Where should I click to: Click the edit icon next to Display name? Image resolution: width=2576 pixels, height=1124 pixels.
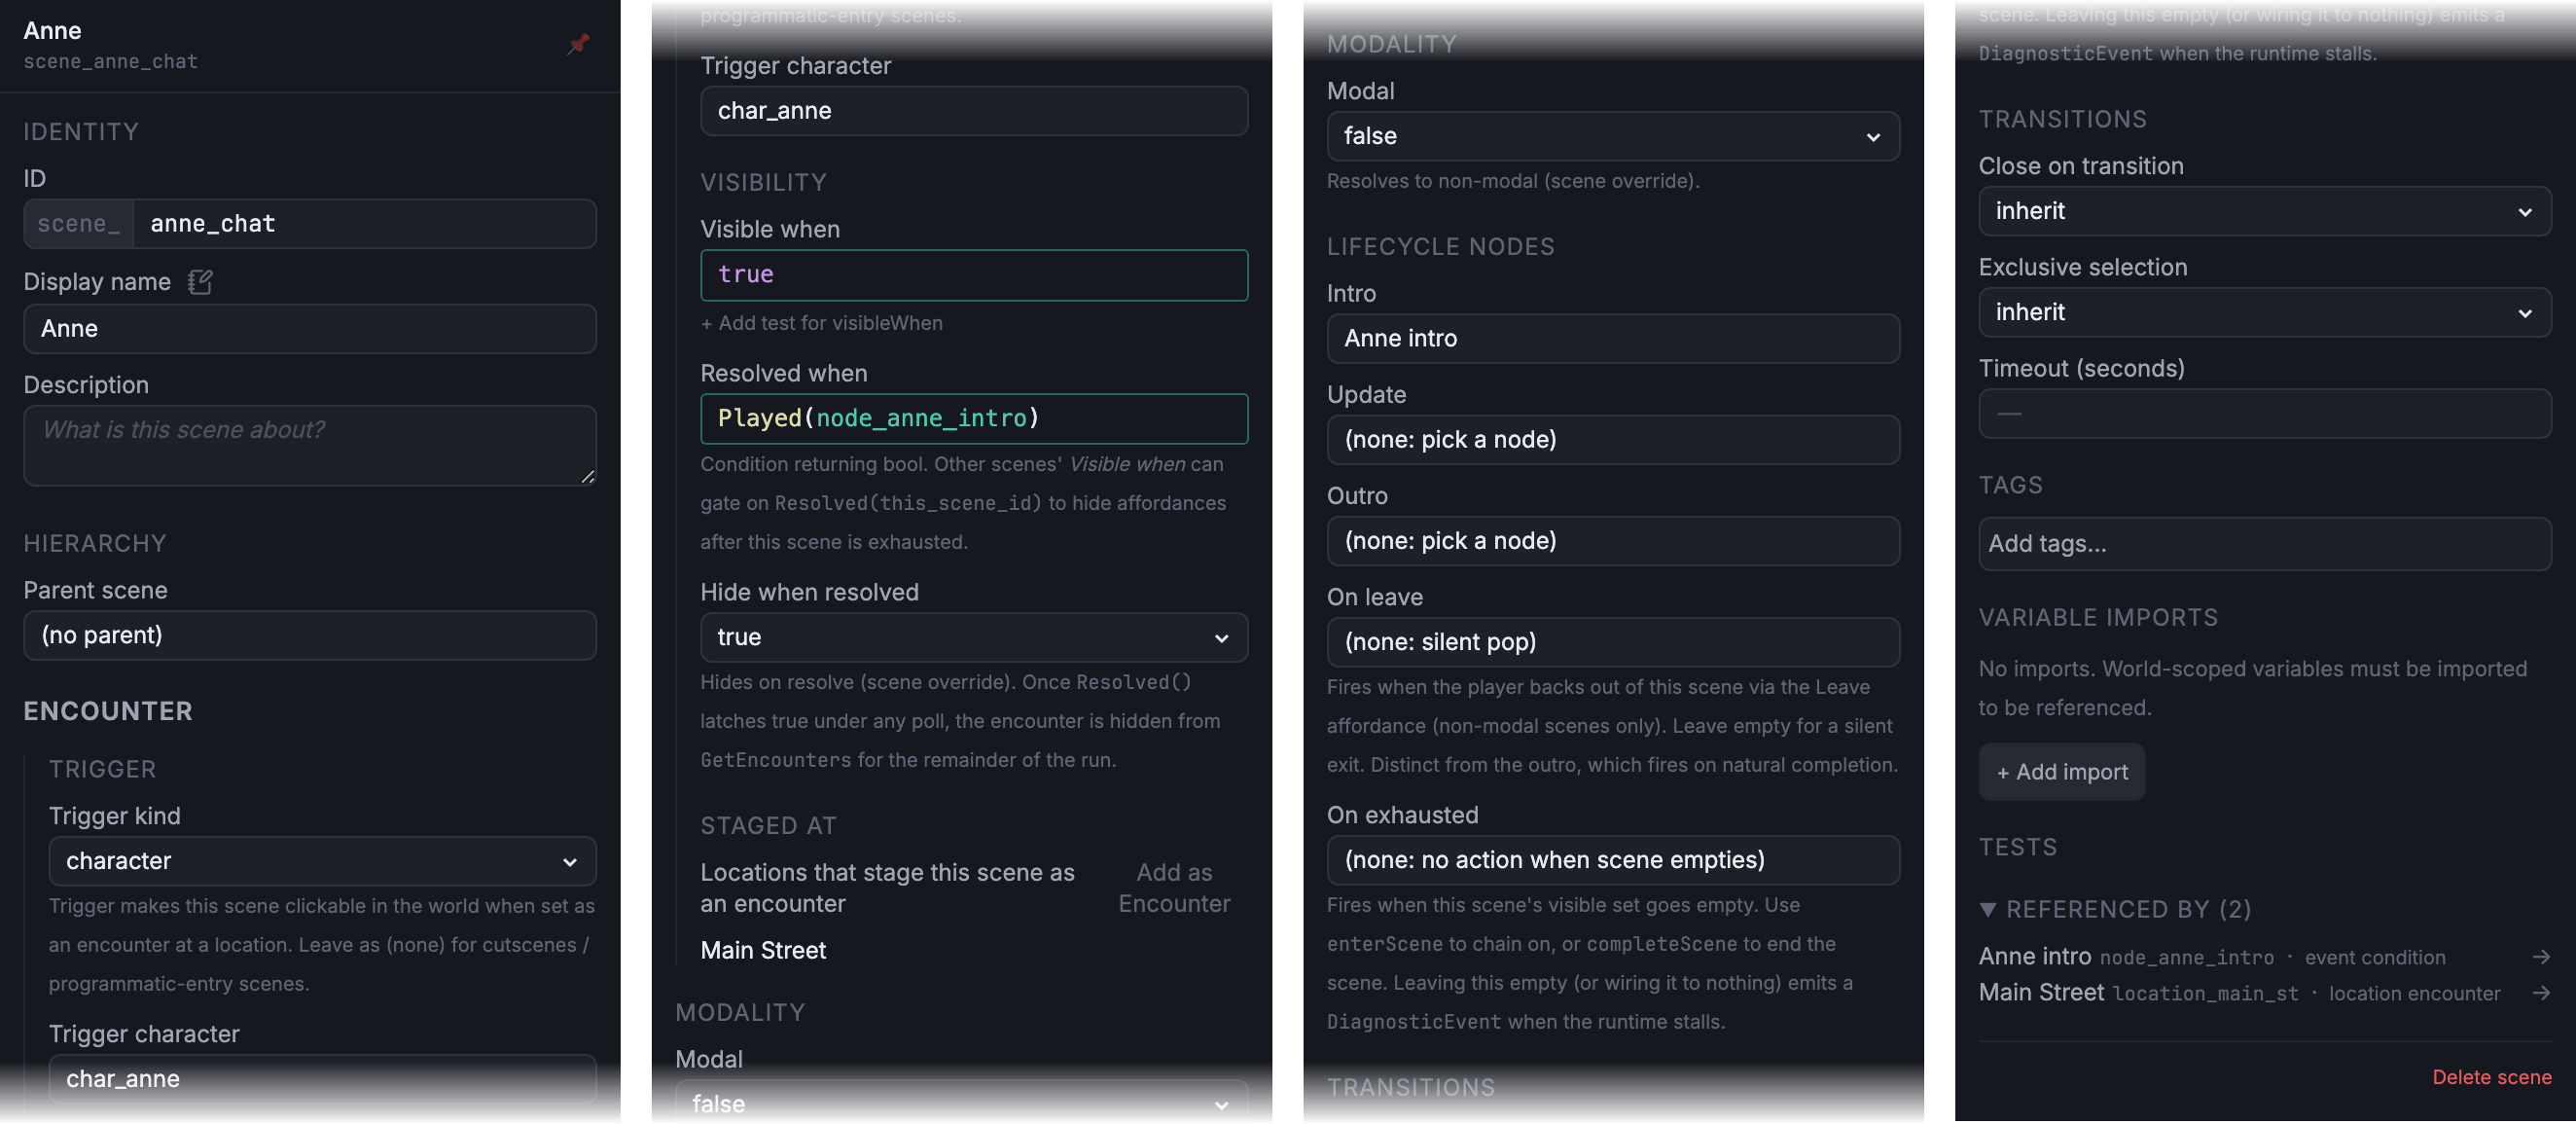coord(200,282)
